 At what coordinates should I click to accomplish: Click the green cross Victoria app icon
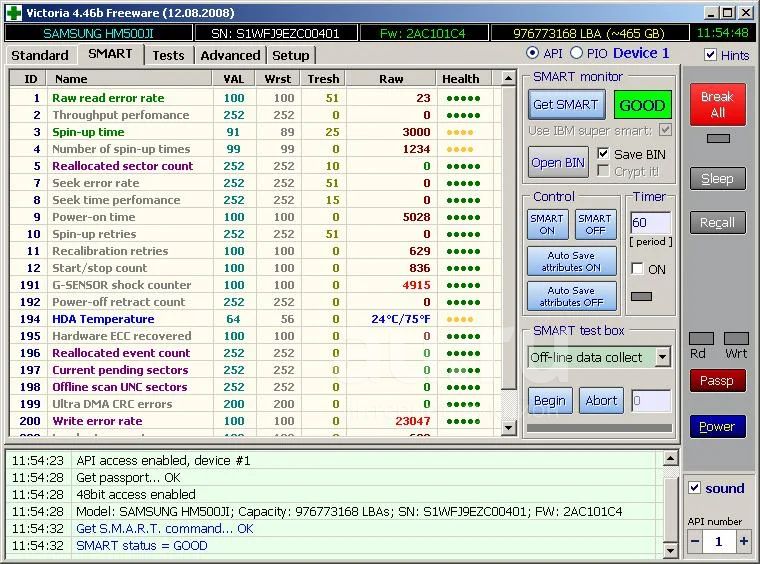pyautogui.click(x=14, y=13)
